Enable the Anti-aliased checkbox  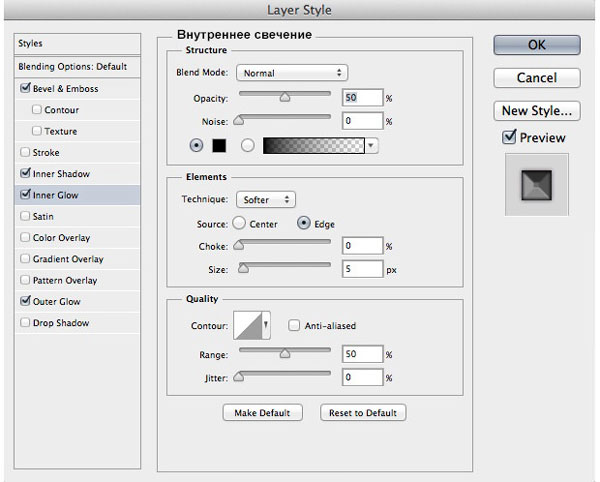click(x=294, y=326)
